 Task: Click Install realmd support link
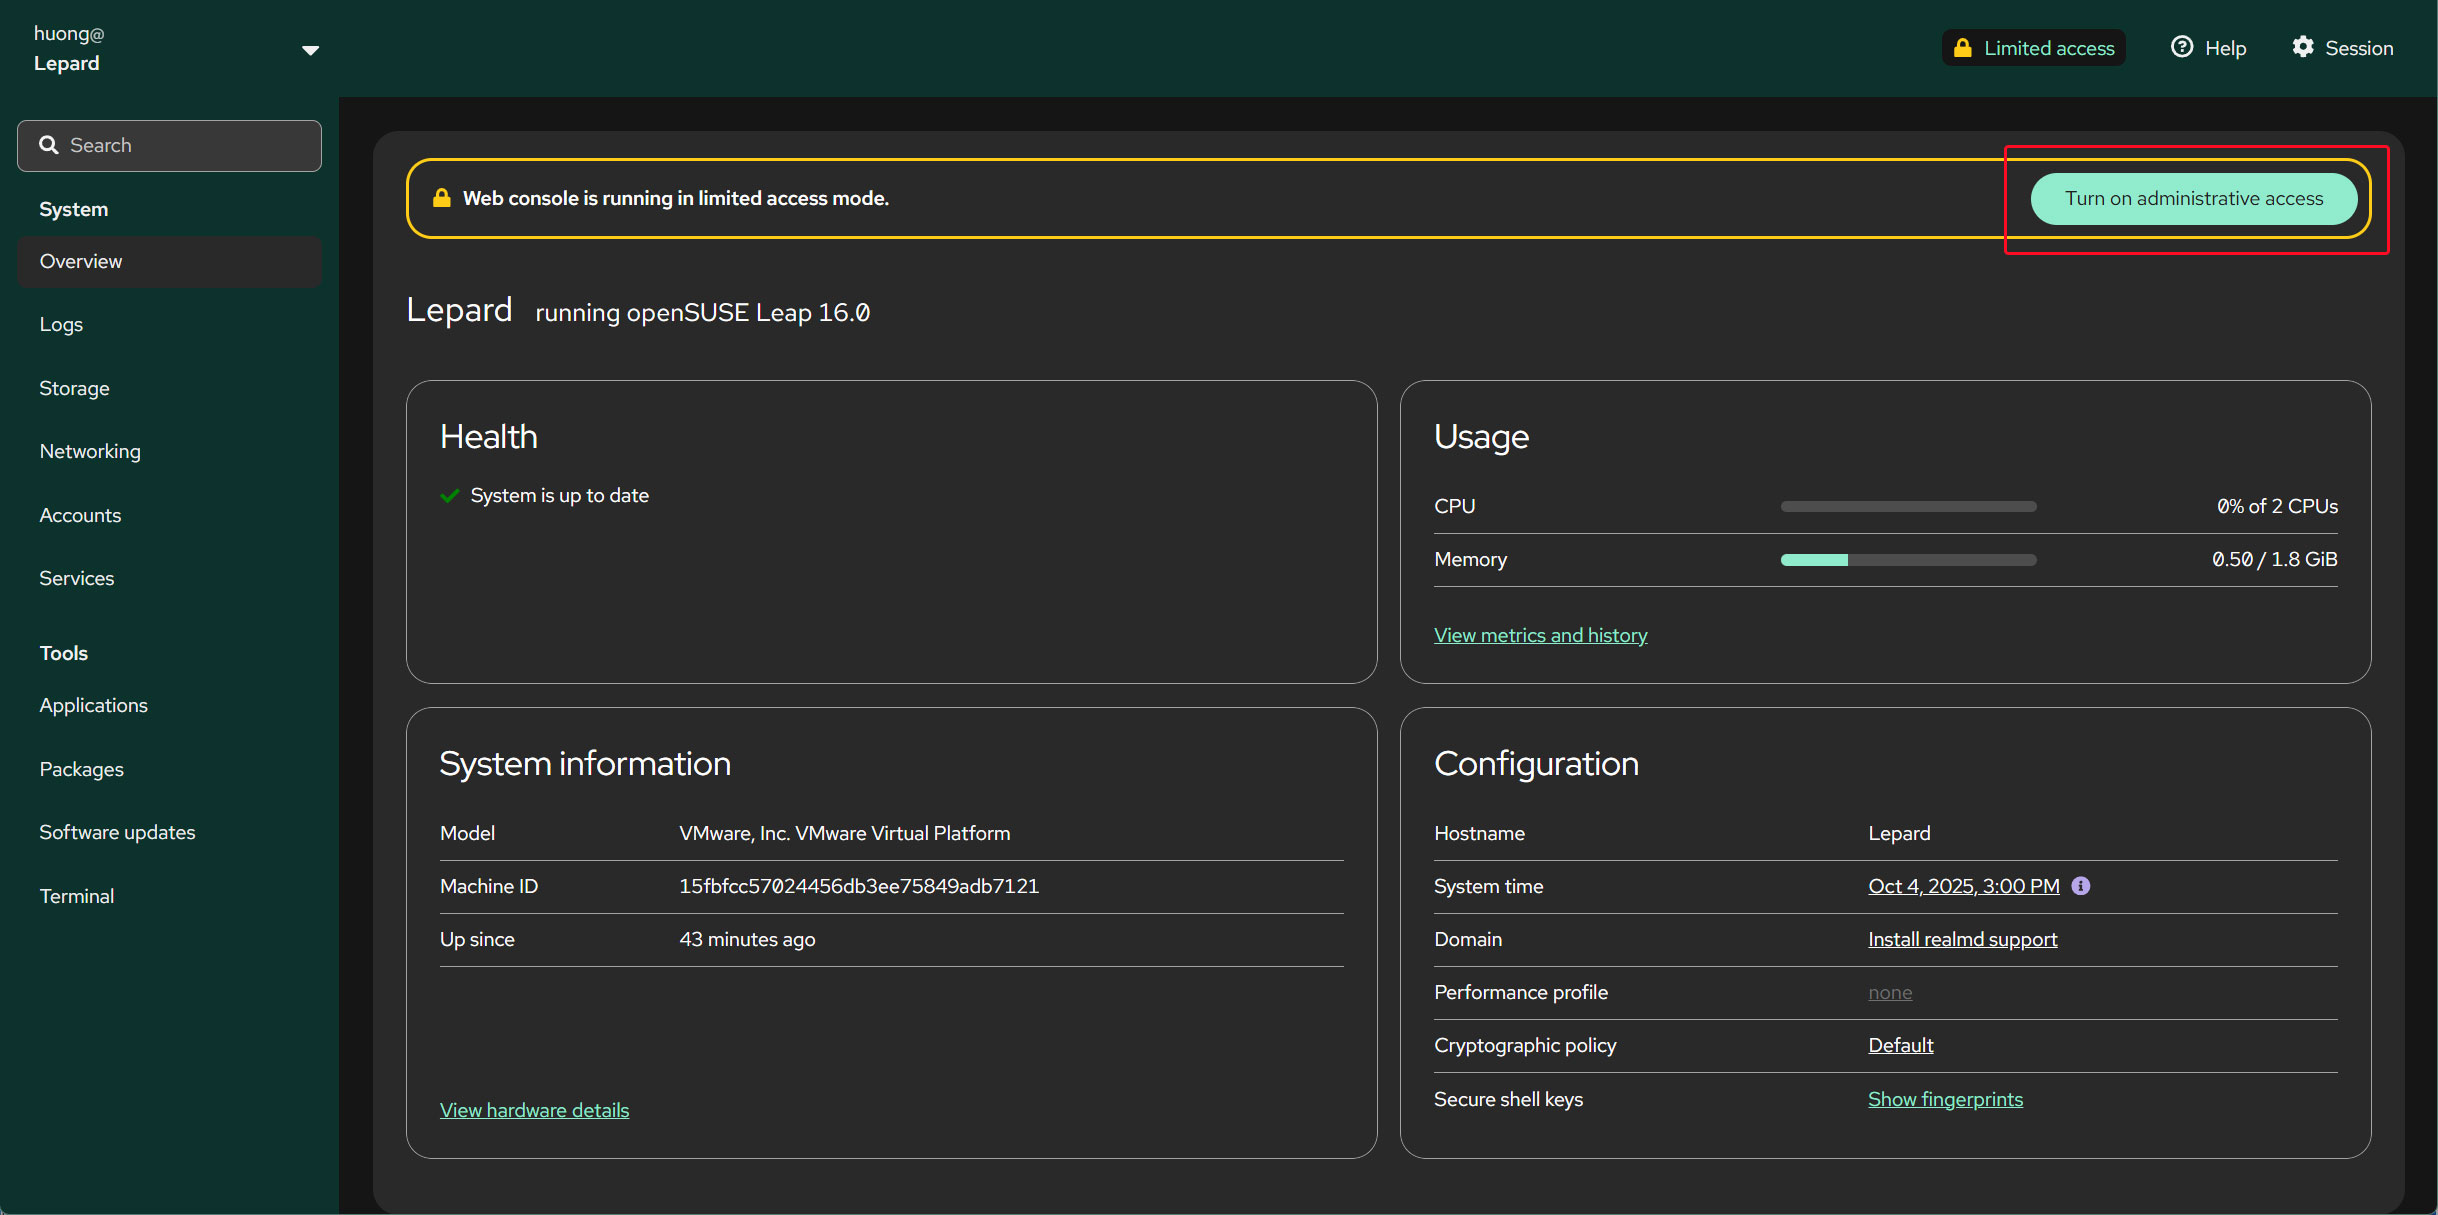pyautogui.click(x=1962, y=939)
